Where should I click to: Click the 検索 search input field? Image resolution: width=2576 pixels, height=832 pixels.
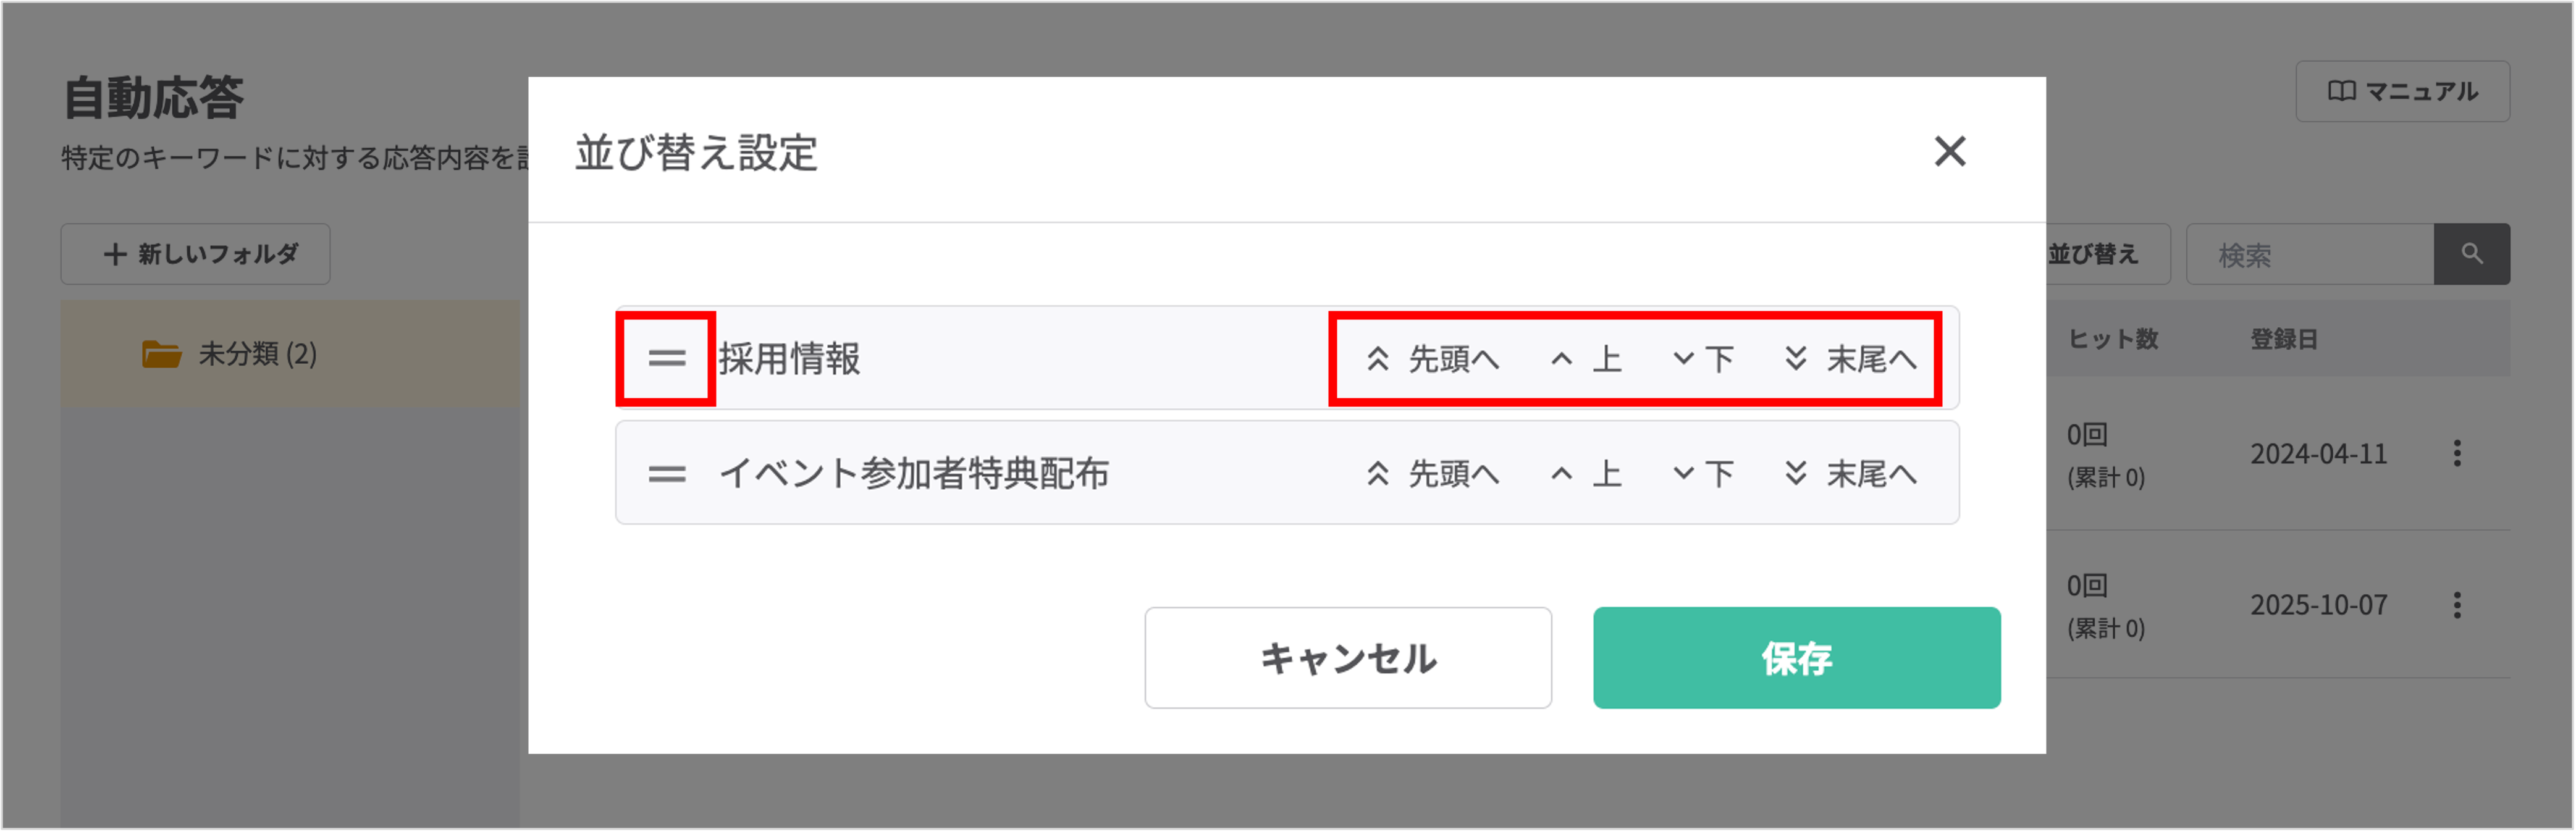coord(2309,255)
